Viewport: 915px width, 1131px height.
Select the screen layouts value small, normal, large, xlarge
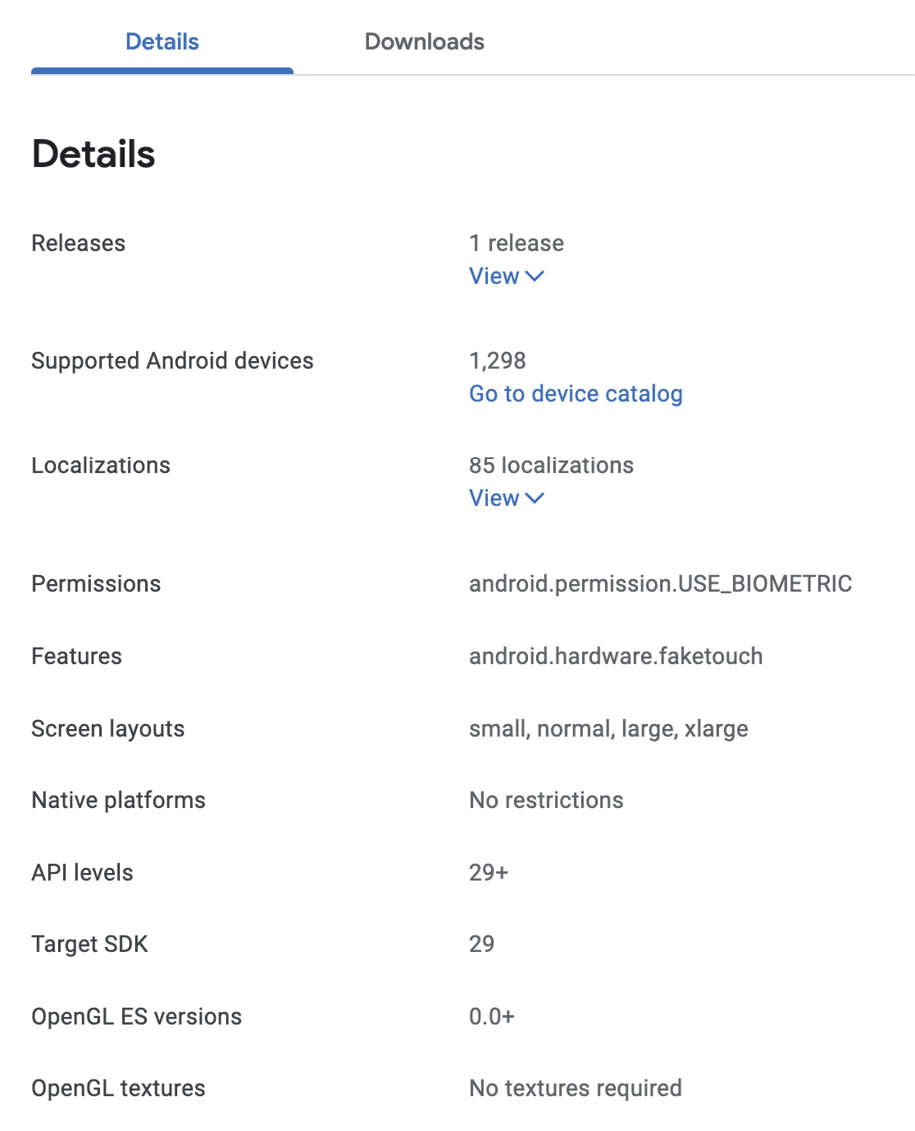click(609, 729)
